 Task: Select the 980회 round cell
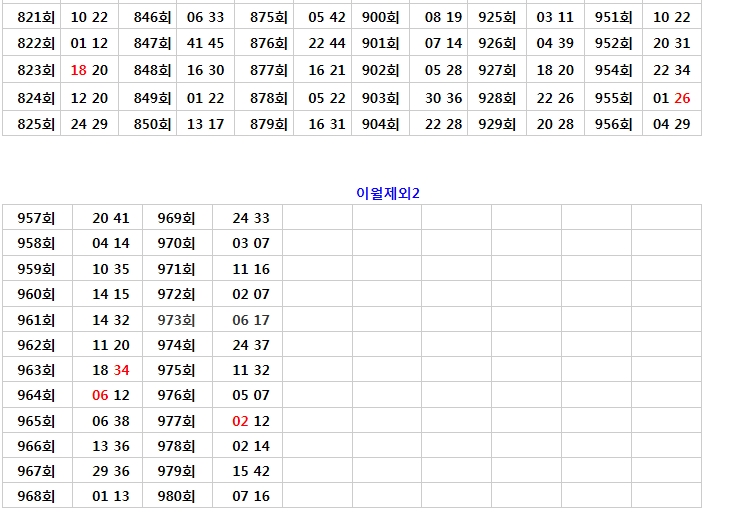[x=176, y=496]
